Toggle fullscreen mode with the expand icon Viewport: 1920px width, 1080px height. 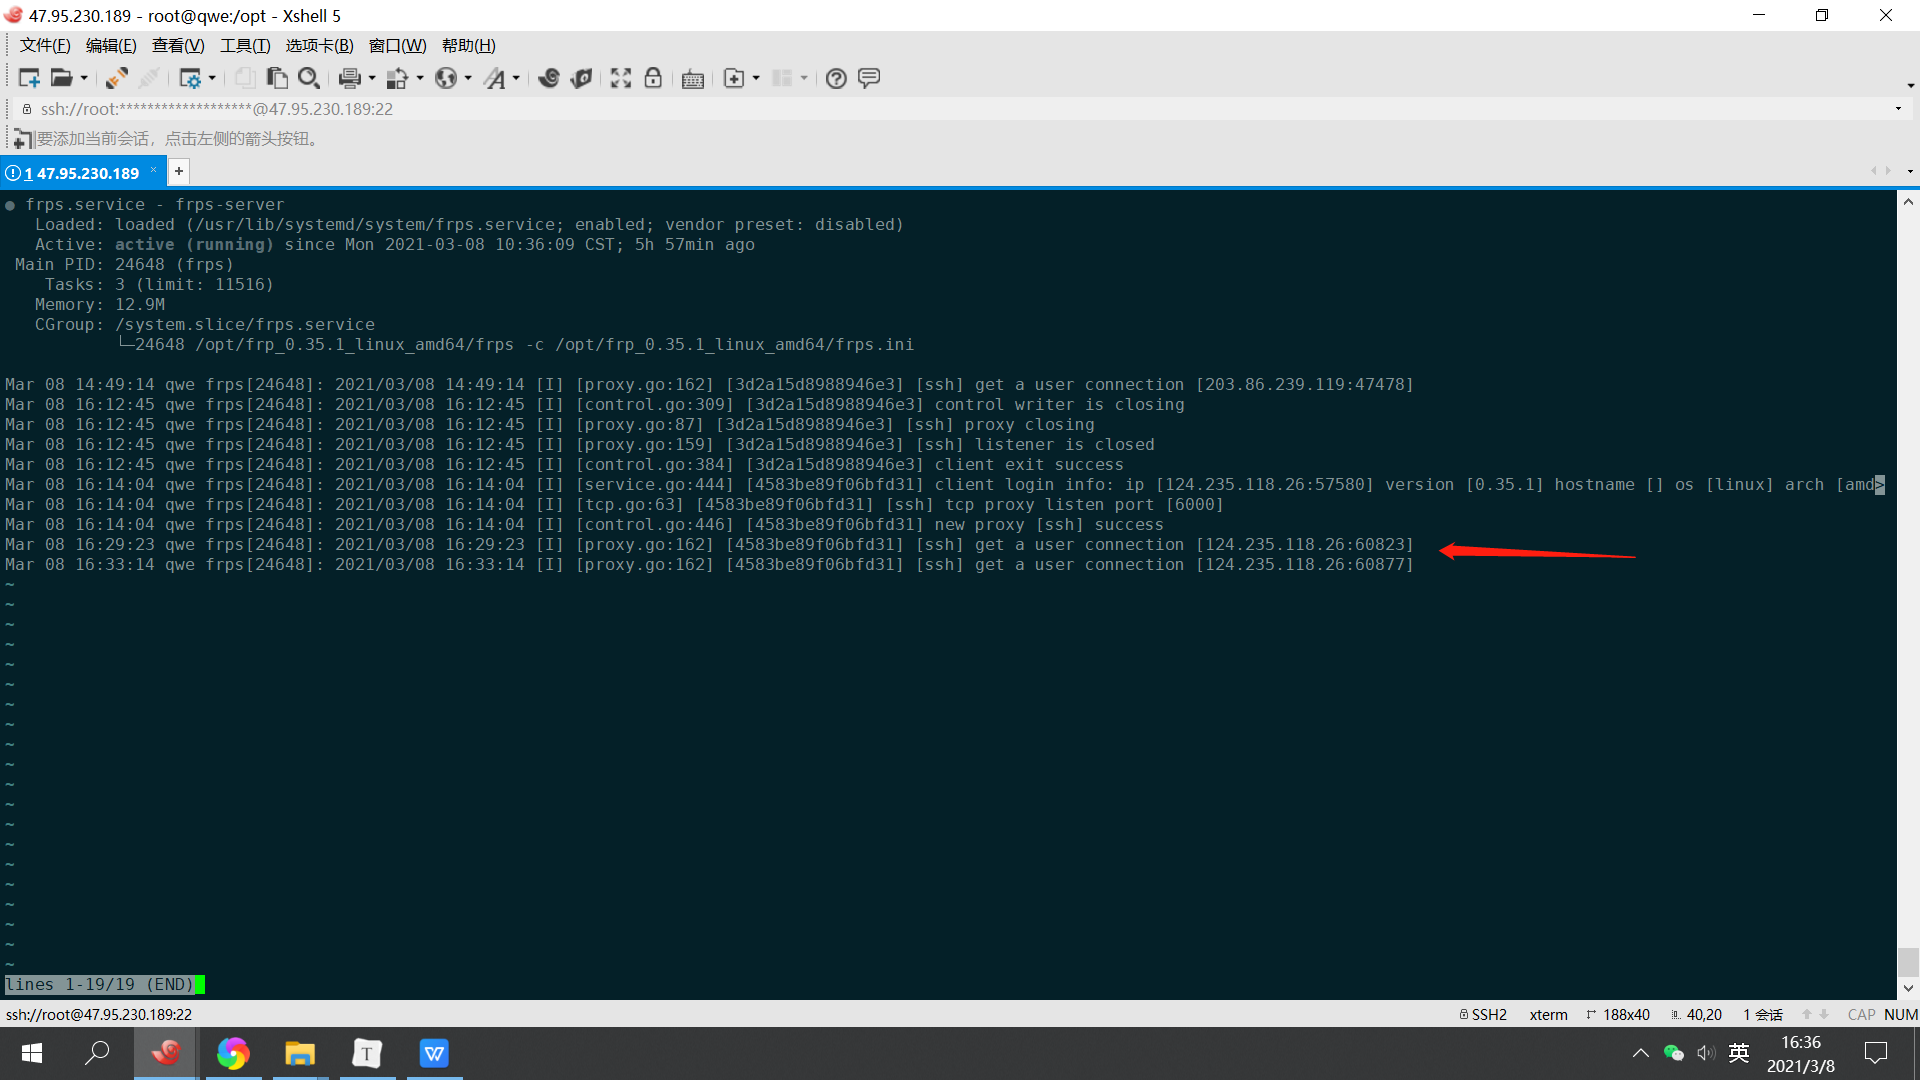[x=621, y=78]
